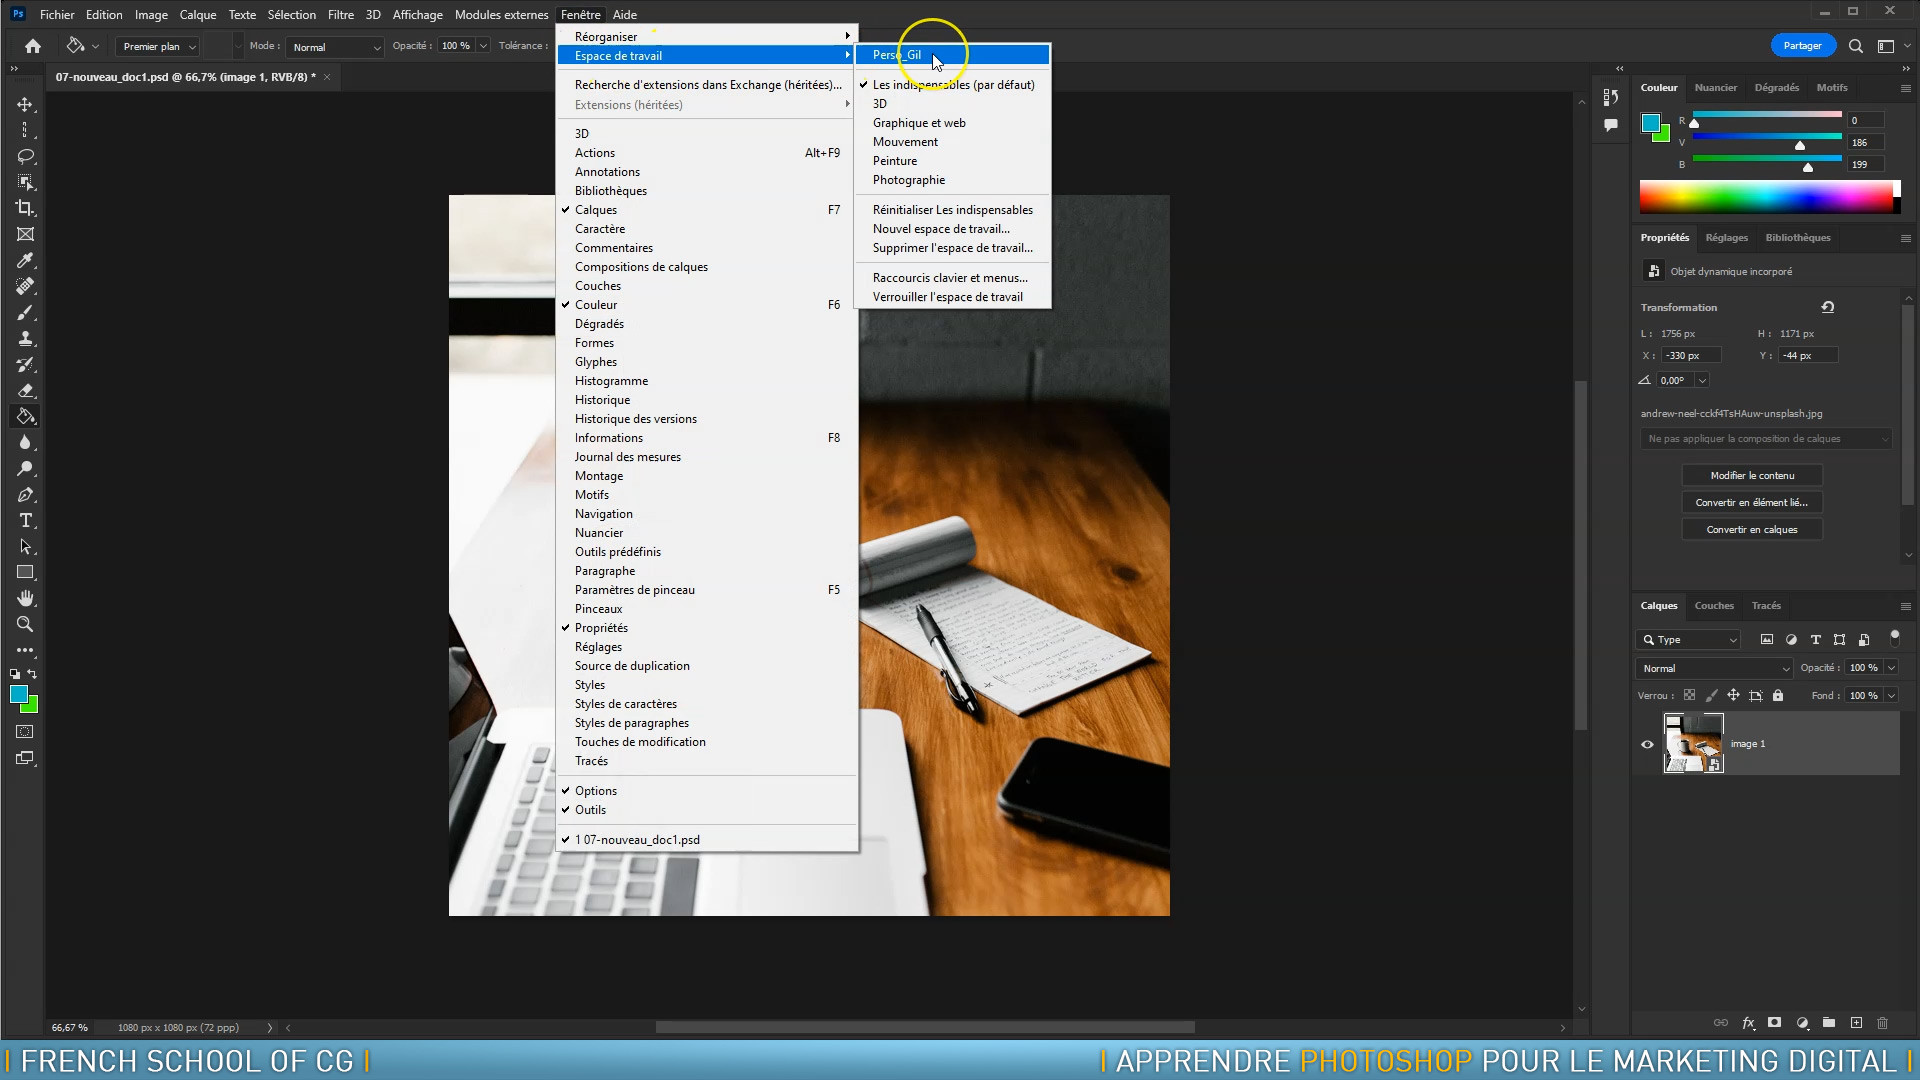Open the Opacité dropdown in options bar
Screen dimensions: 1920x1080
click(x=483, y=46)
